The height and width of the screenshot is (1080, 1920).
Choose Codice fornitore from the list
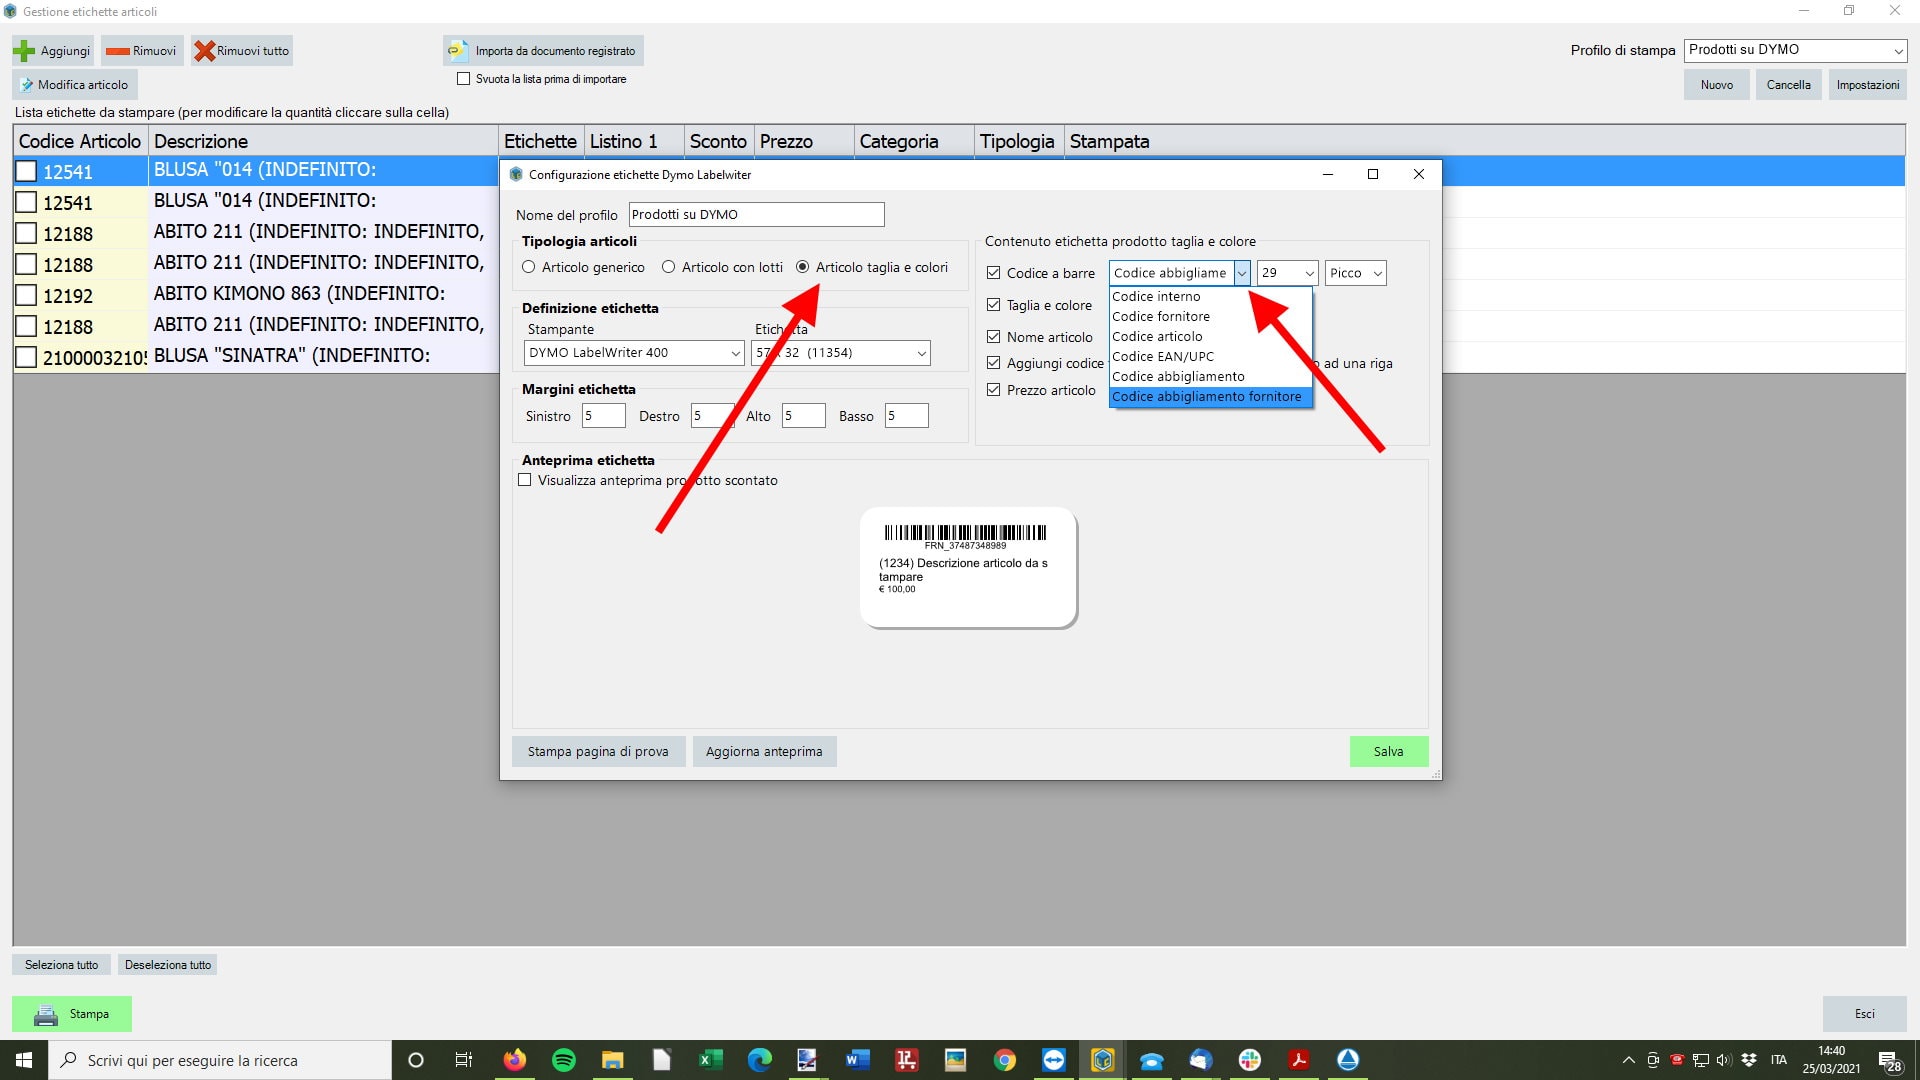click(x=1210, y=317)
